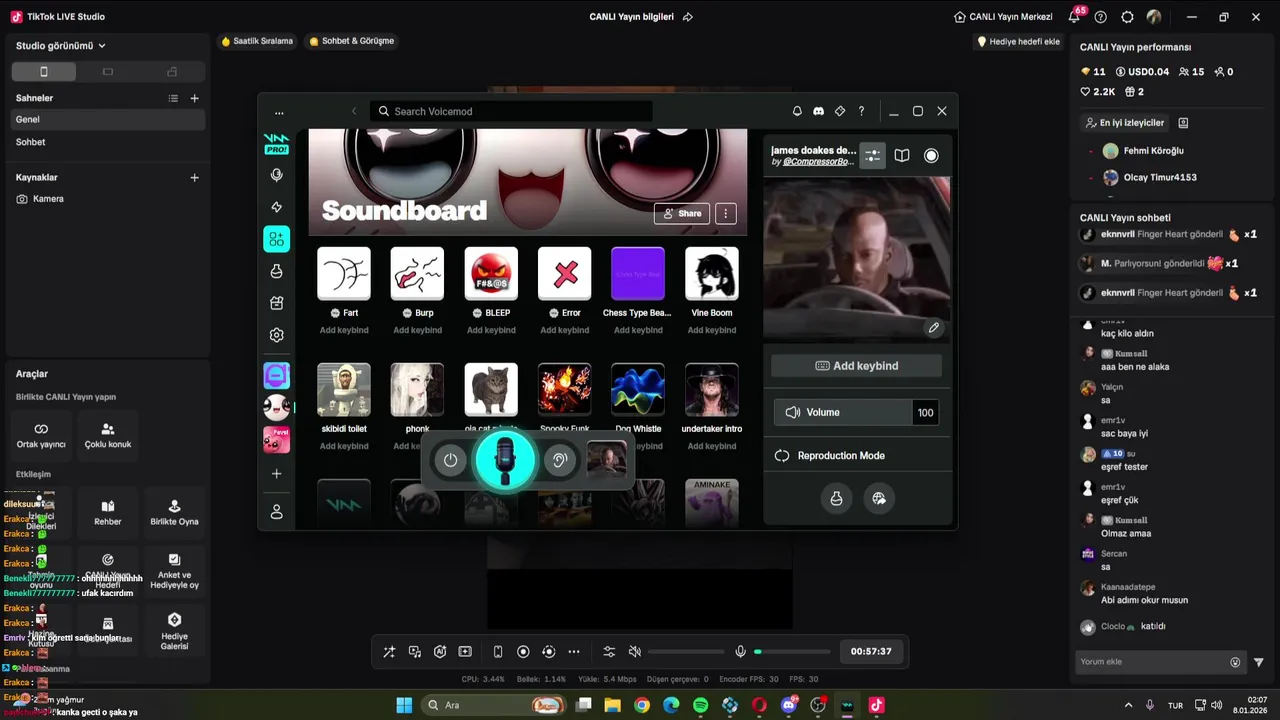Viewport: 1280px width, 720px height.
Task: Toggle the large microphone button in Voicemod overlay
Action: tap(505, 460)
